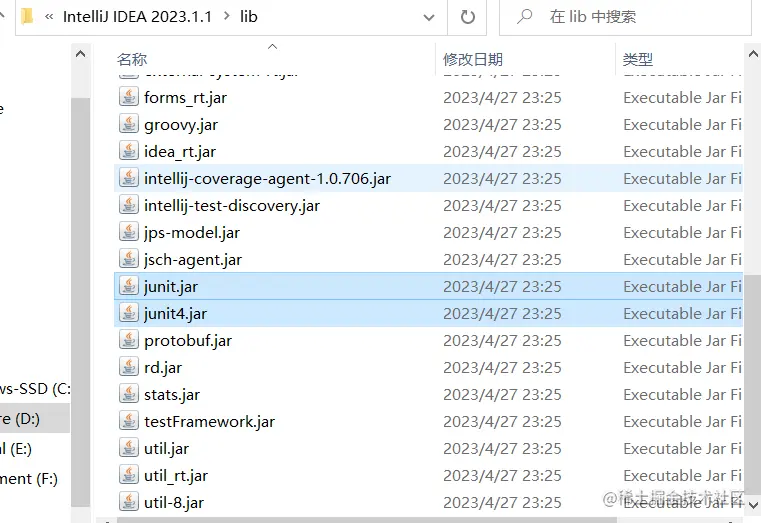
Task: Expand the hidden path chevron «
Action: (49, 16)
